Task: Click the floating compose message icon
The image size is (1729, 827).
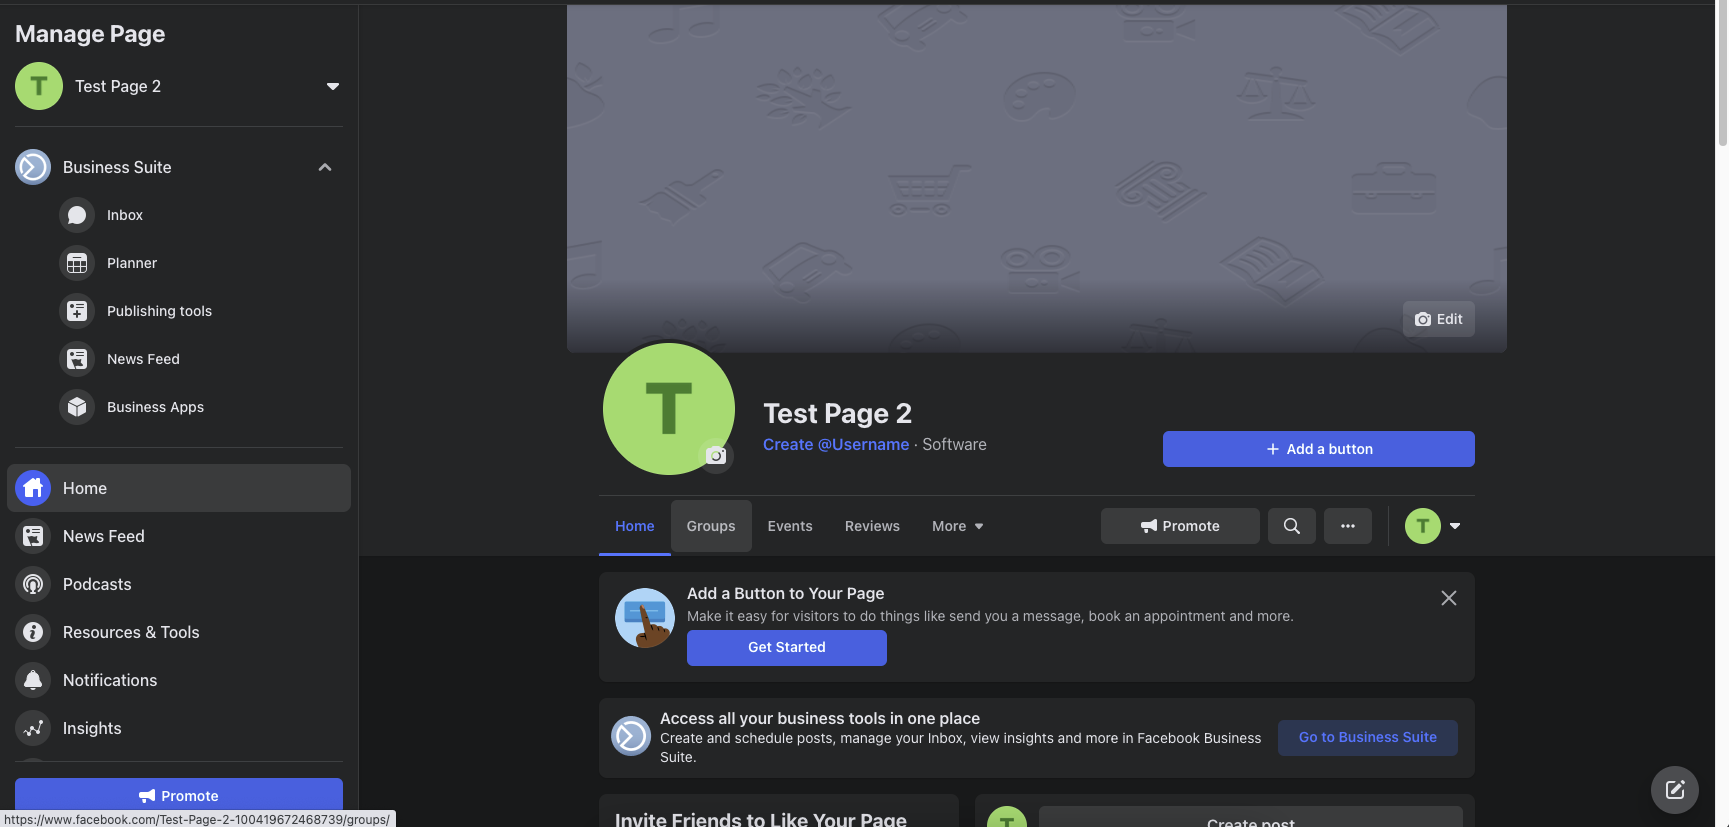Action: pos(1675,790)
